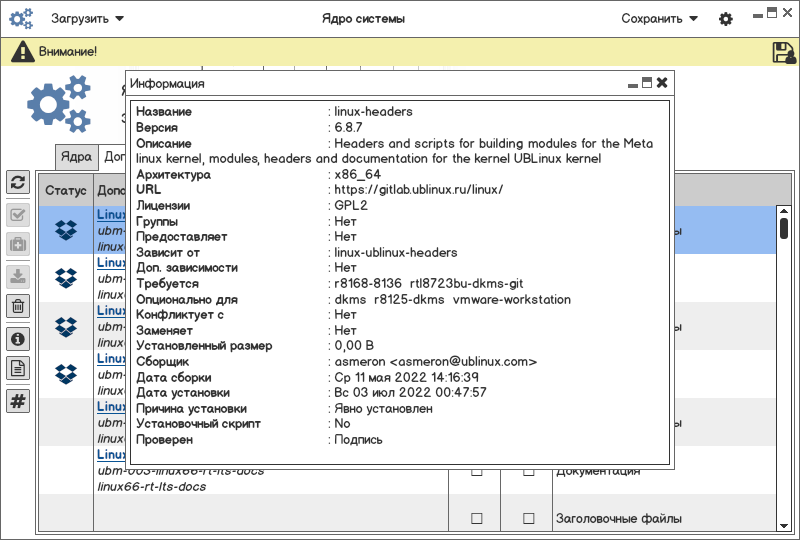Click the first-aid case toolbar icon

pyautogui.click(x=18, y=244)
